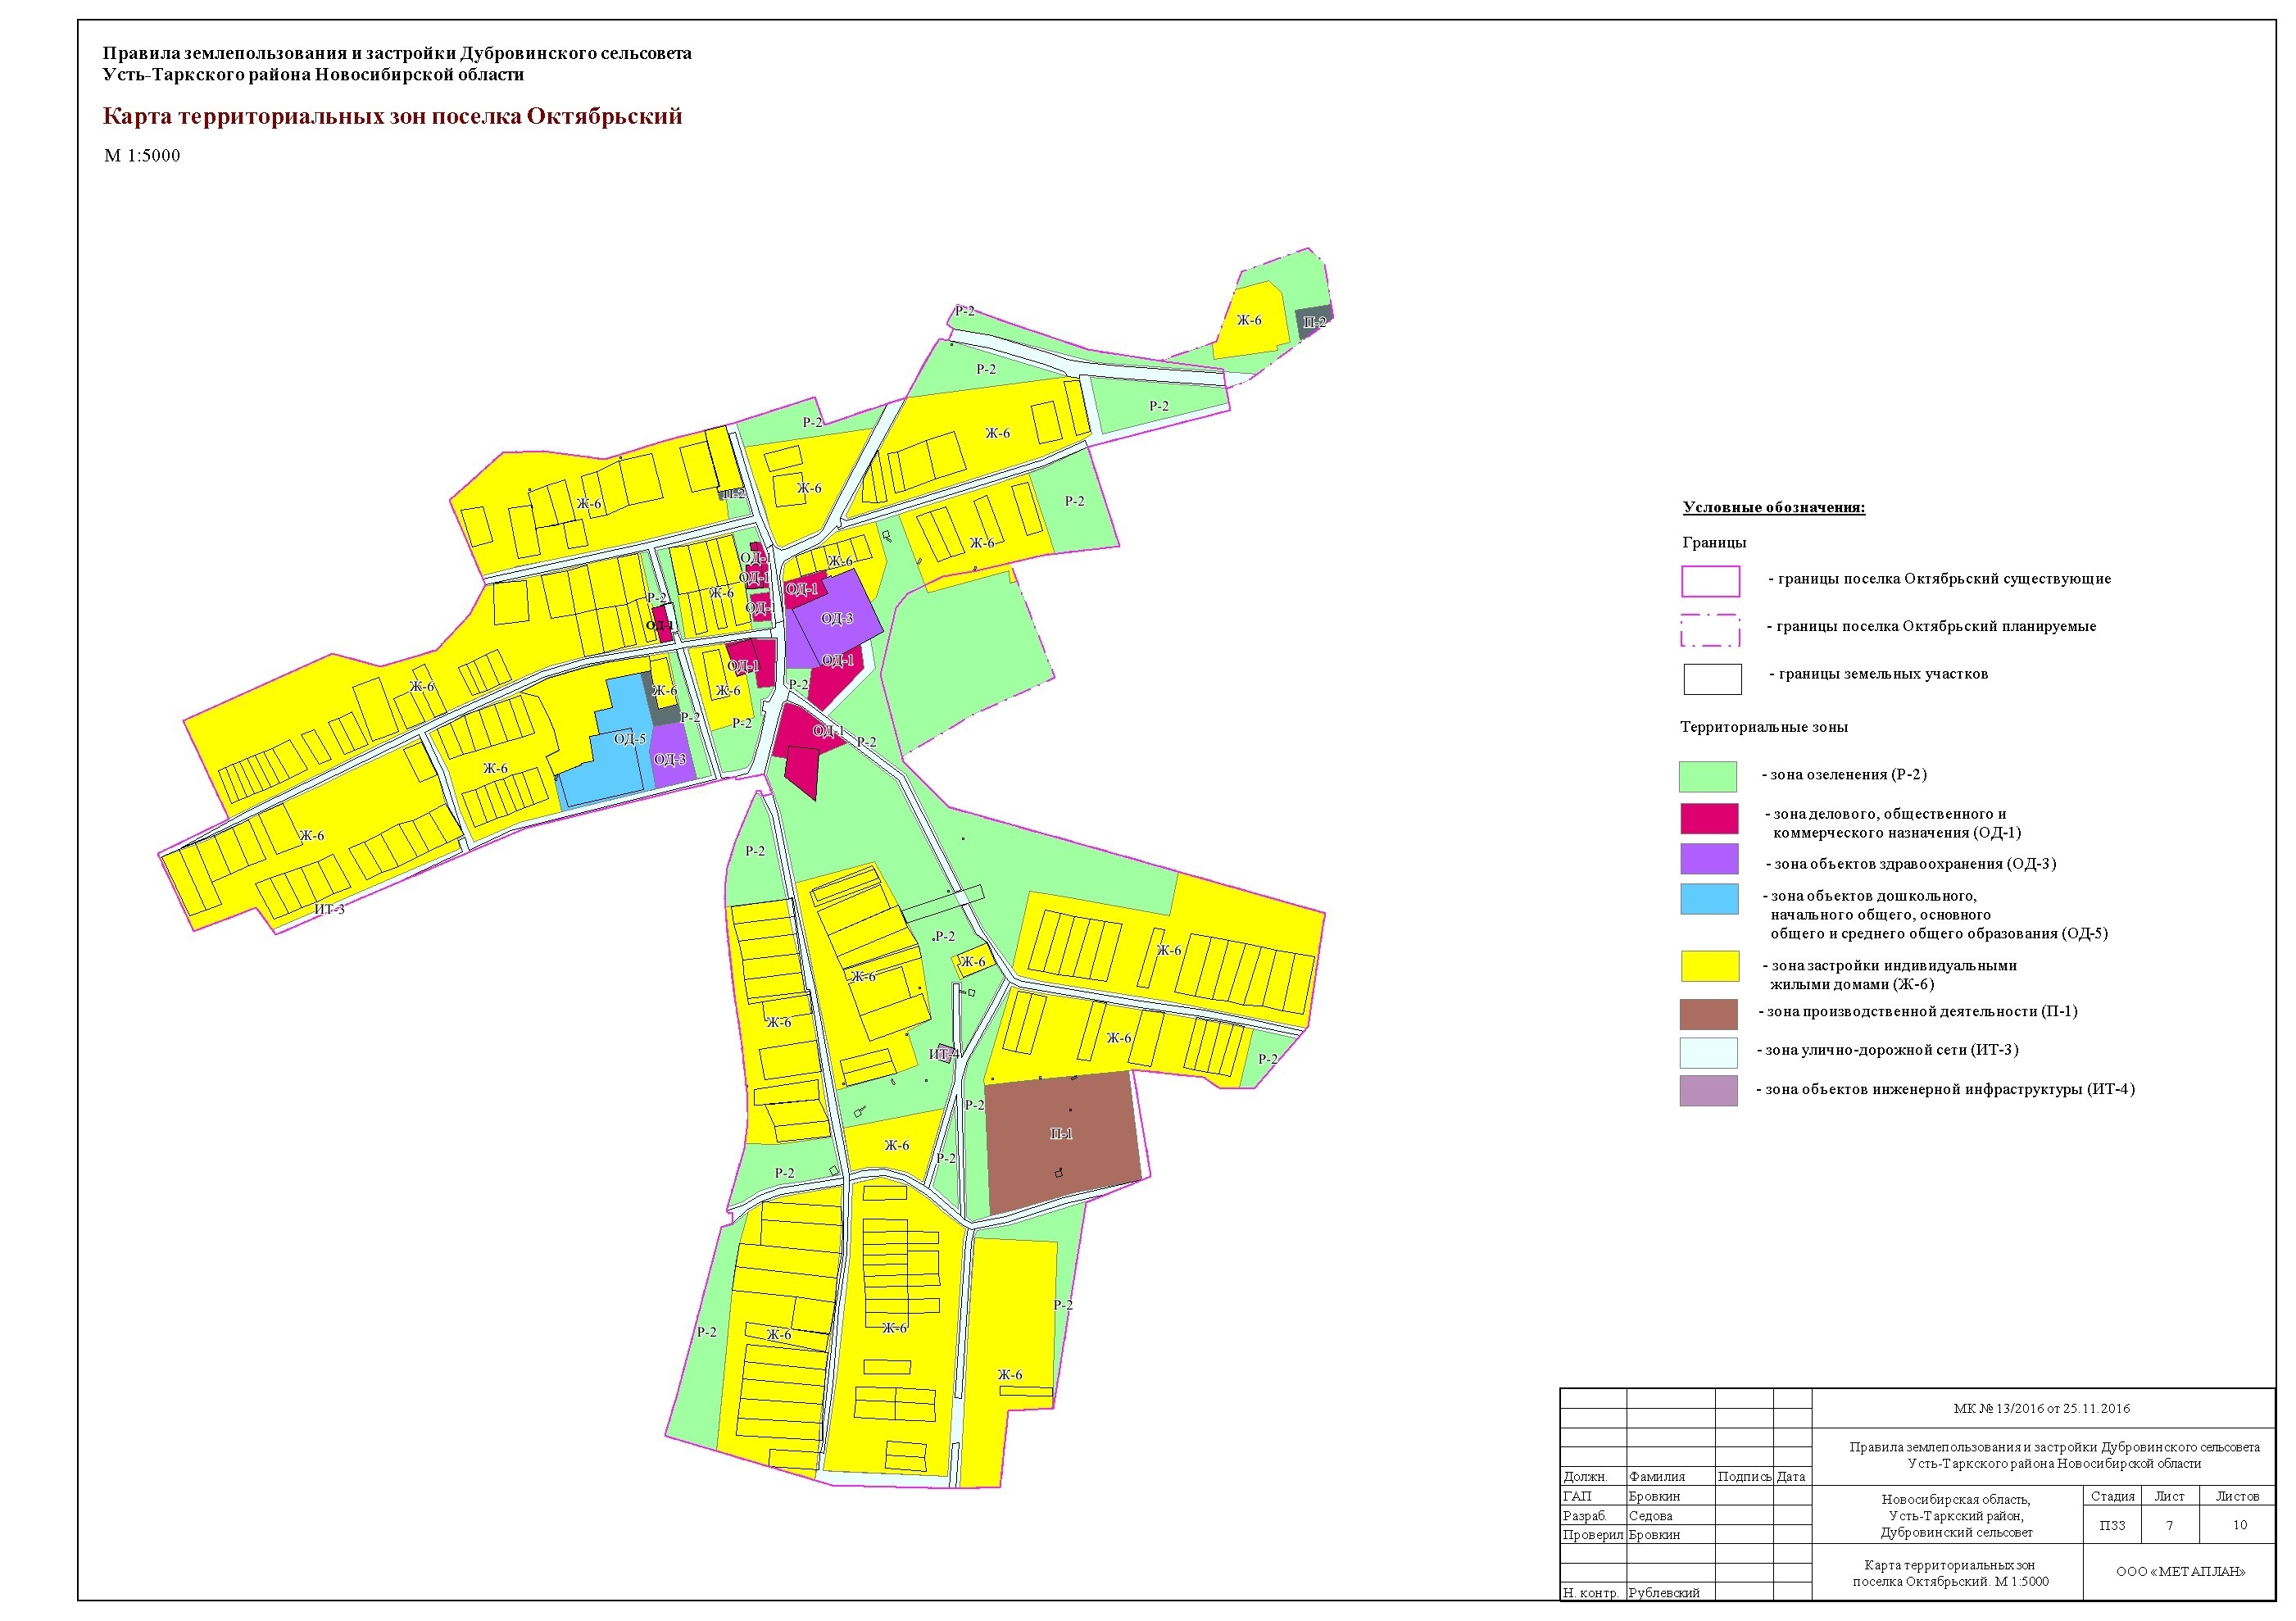Click the existing settlement boundary legend symbol
The image size is (2296, 1621).
1710,582
